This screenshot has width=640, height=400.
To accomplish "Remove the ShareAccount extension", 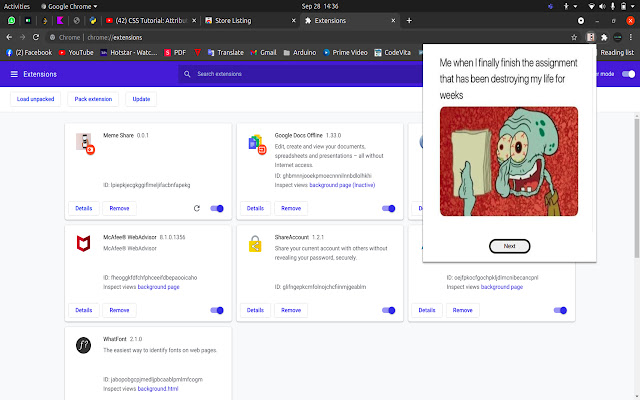I will pyautogui.click(x=291, y=310).
